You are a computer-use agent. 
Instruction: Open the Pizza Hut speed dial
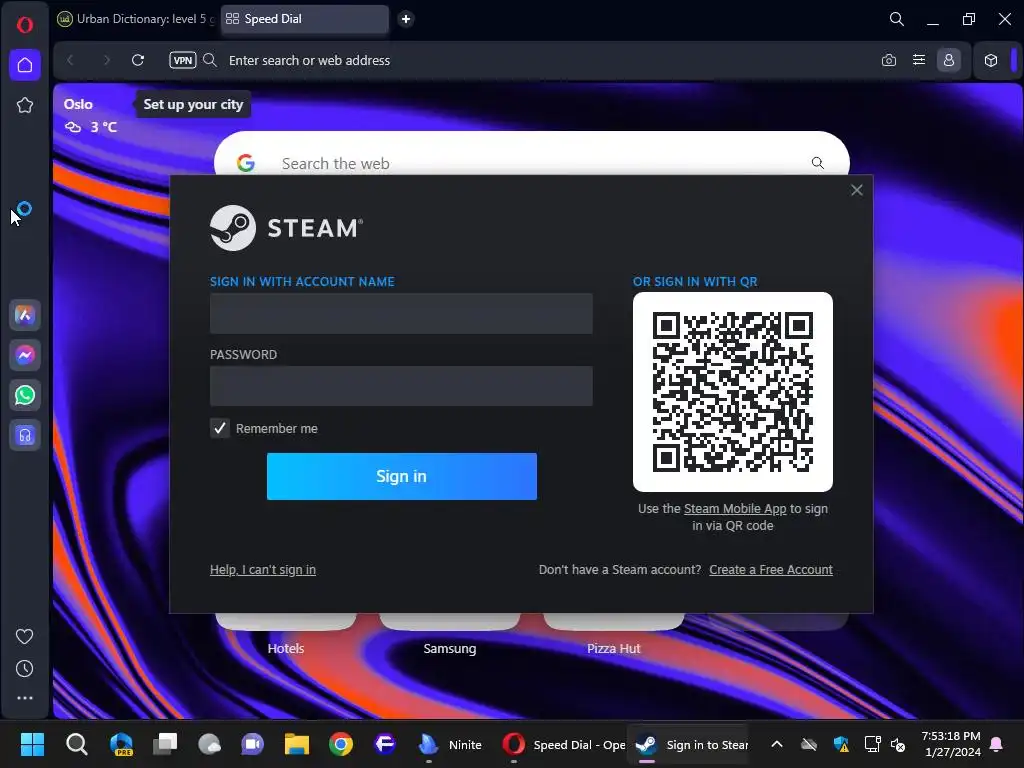click(x=613, y=648)
